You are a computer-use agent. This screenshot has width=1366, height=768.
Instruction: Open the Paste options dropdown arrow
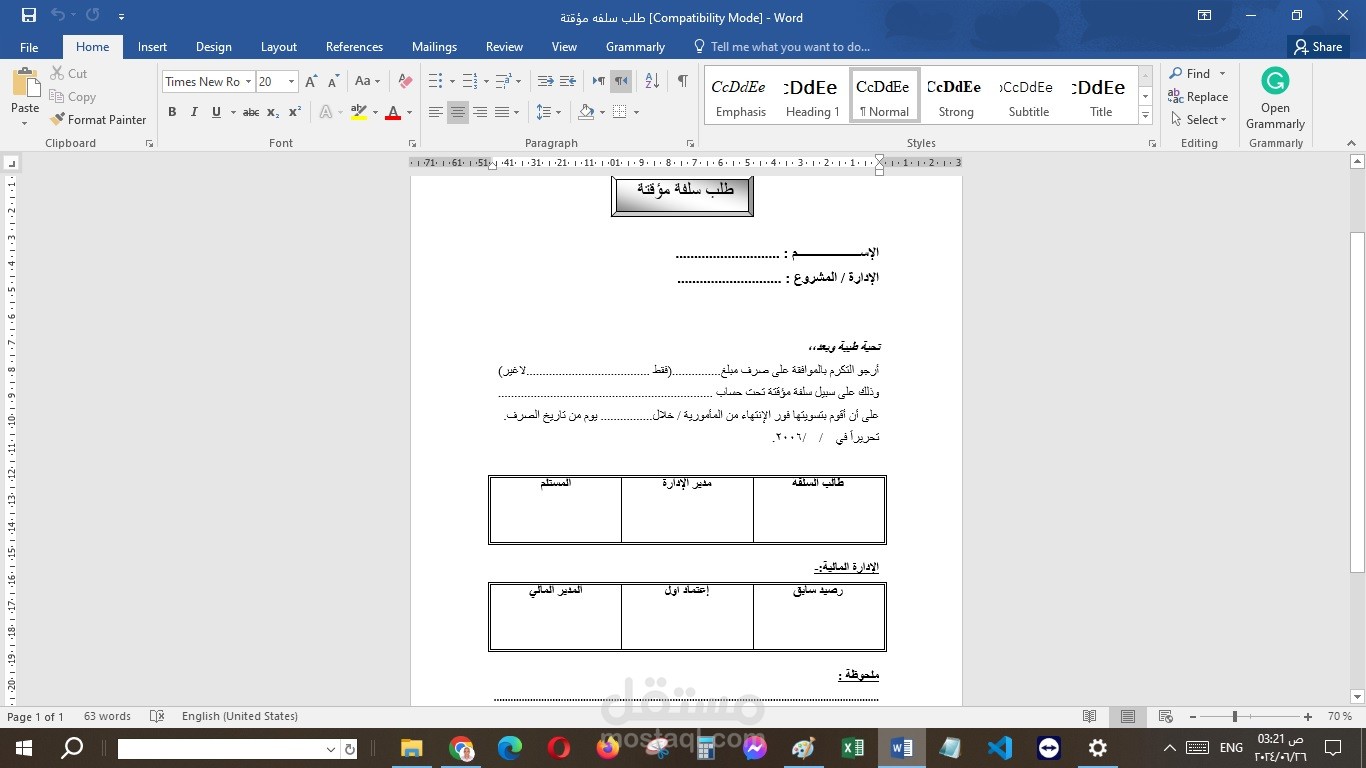pyautogui.click(x=25, y=124)
